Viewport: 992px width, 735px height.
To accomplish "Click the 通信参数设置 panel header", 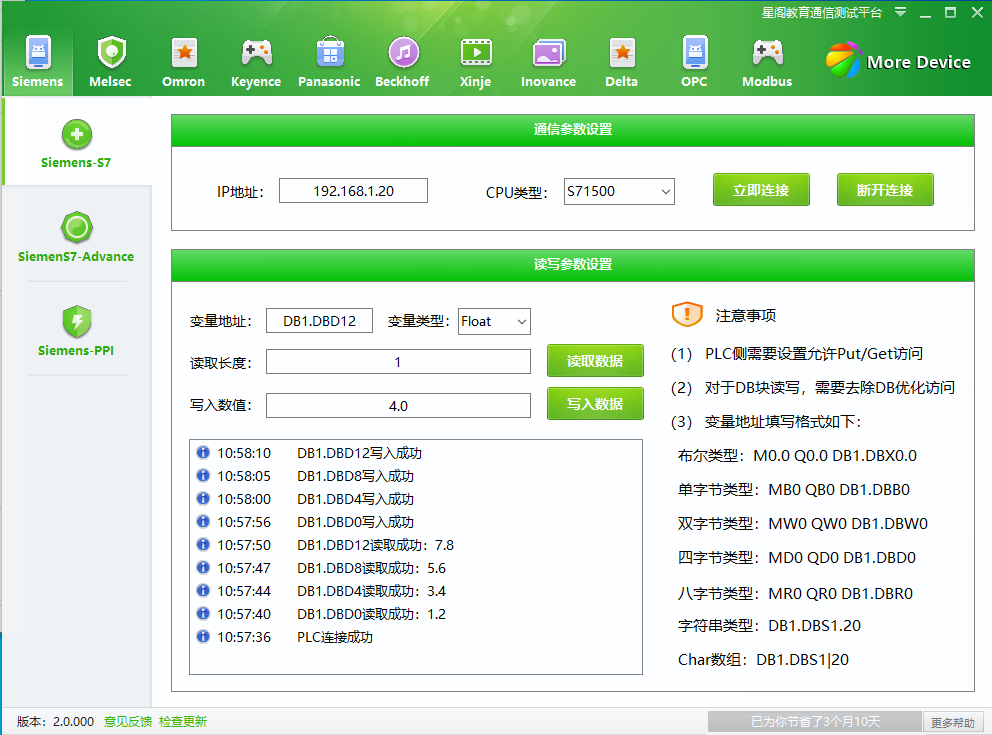I will click(573, 130).
